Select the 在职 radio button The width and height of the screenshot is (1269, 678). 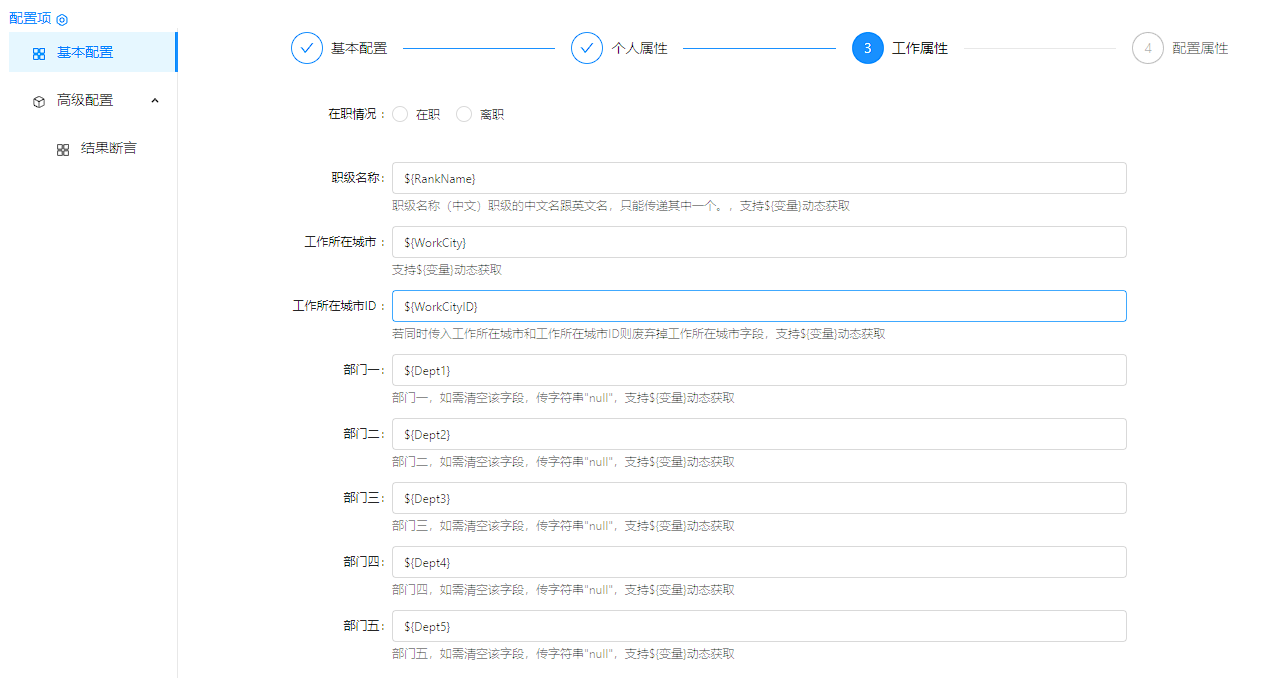coord(400,114)
